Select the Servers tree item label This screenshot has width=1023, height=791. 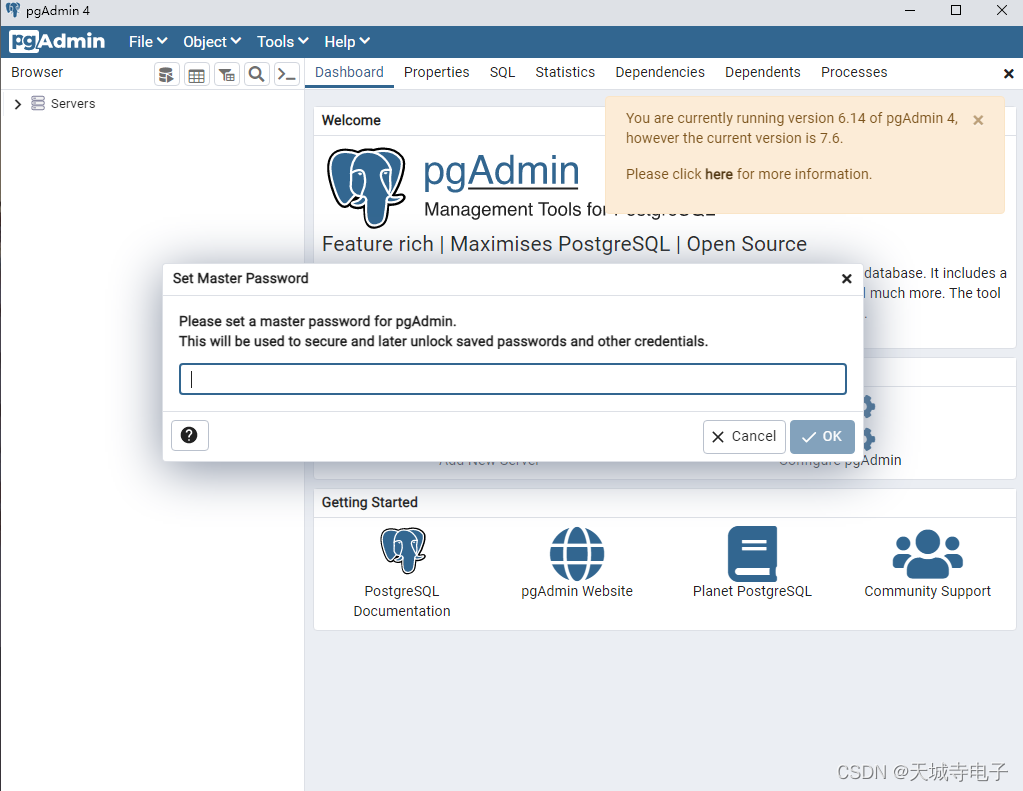73,104
